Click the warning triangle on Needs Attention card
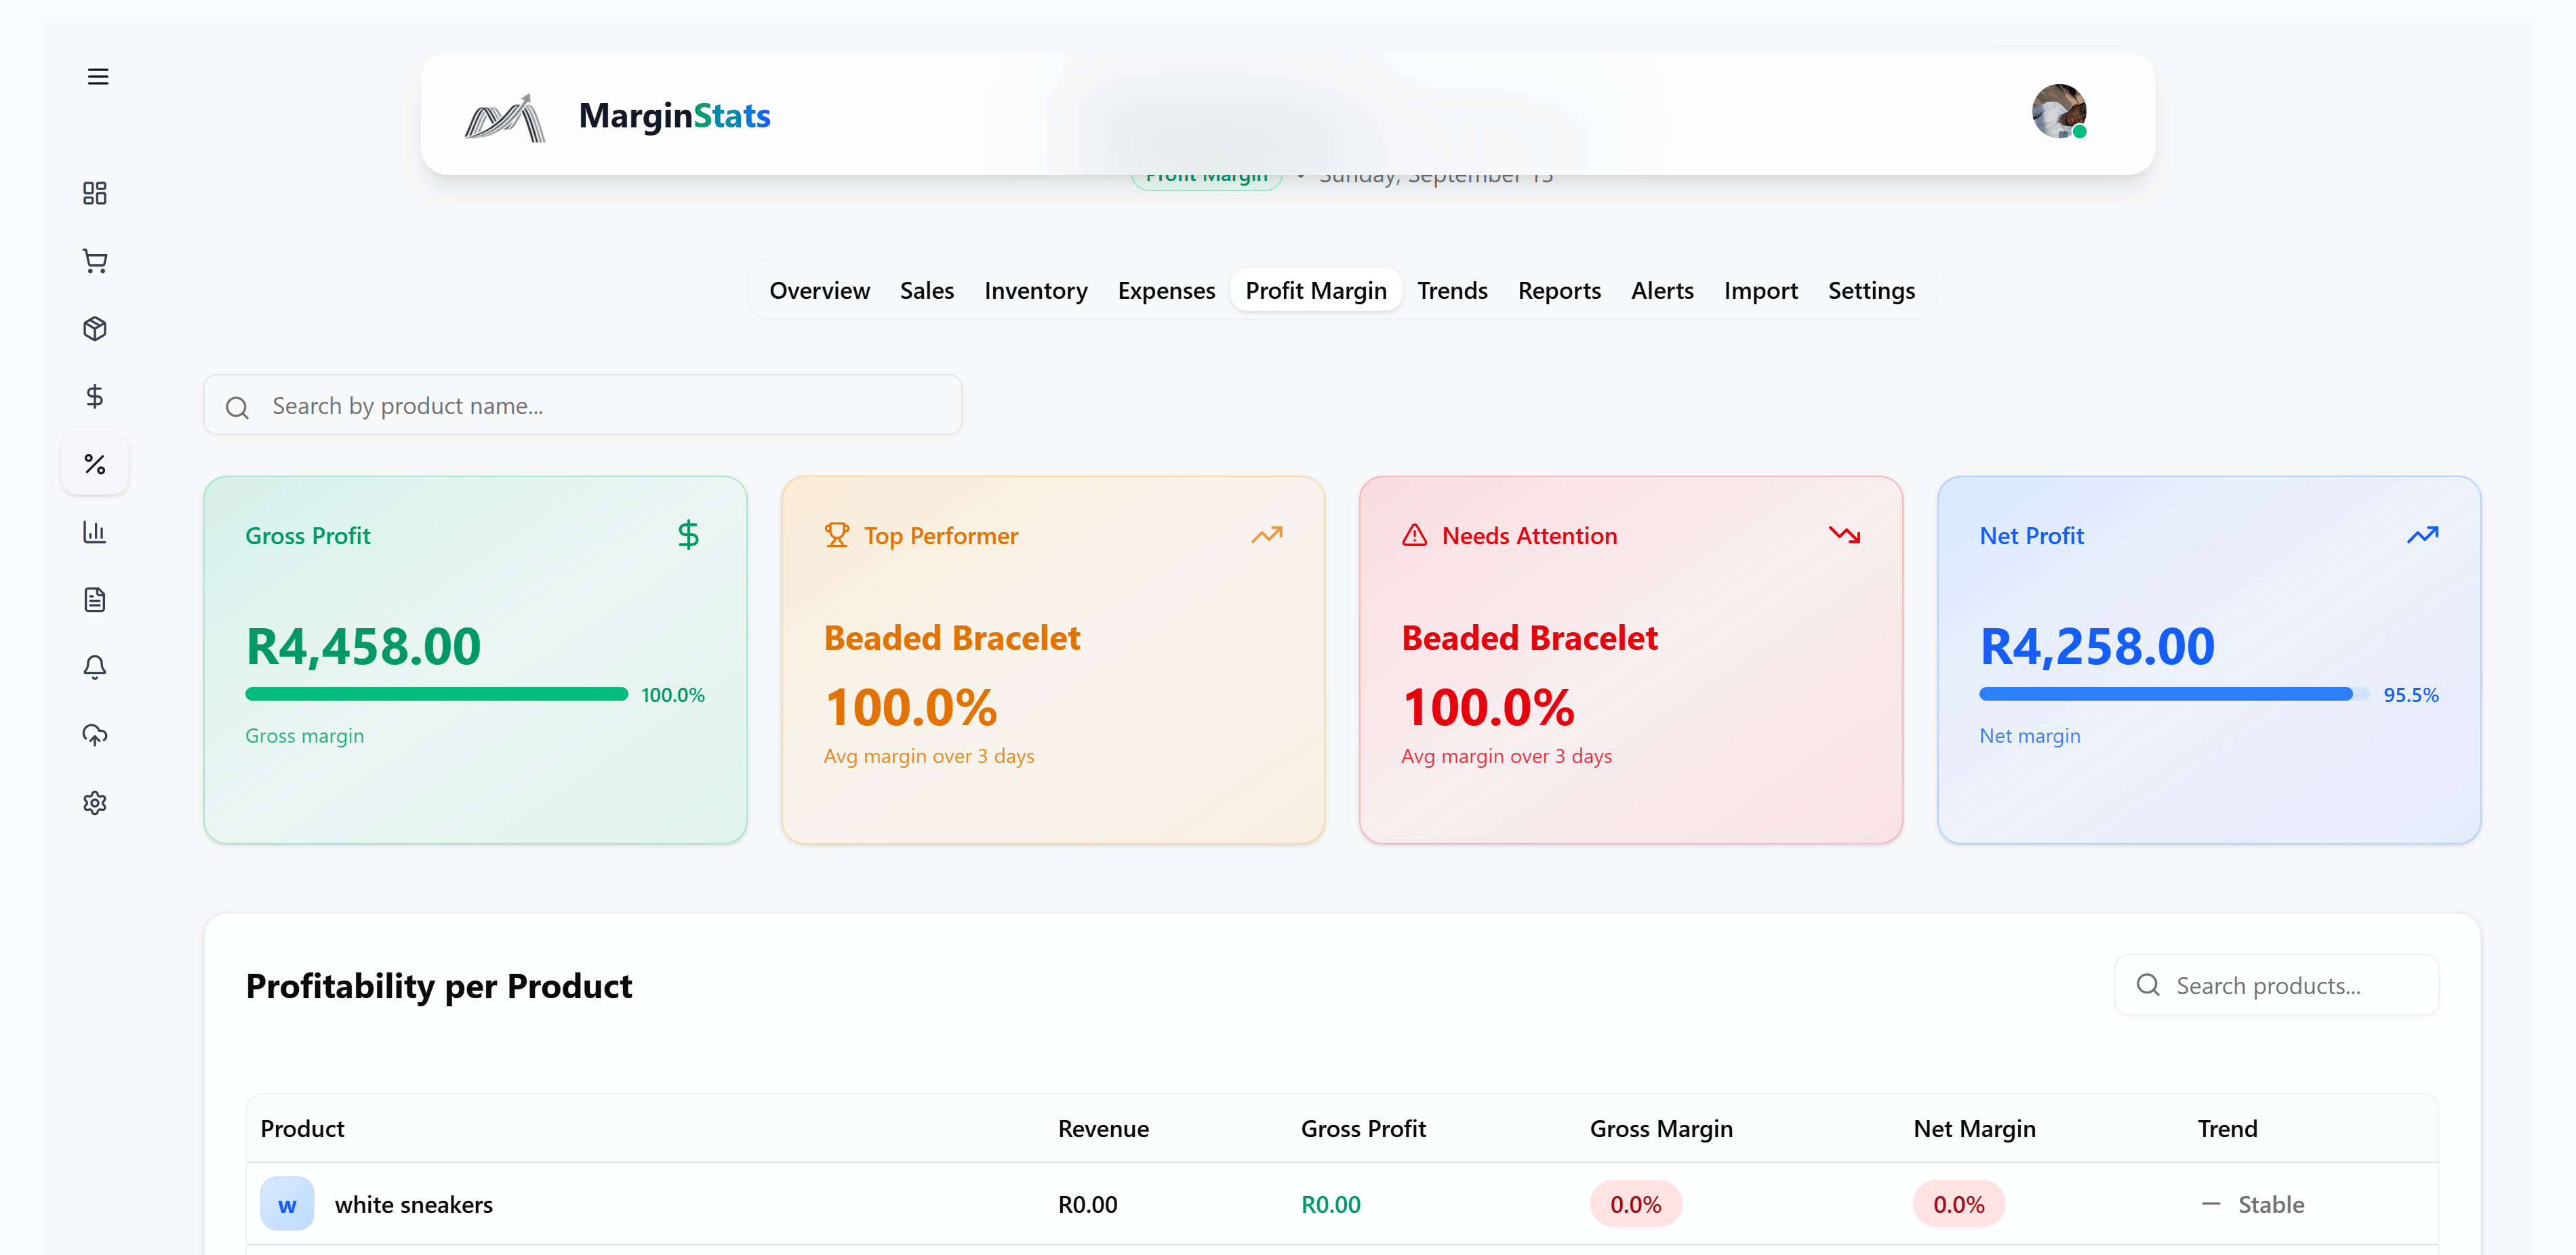Screen dimensions: 2576x1255 (x=1415, y=535)
